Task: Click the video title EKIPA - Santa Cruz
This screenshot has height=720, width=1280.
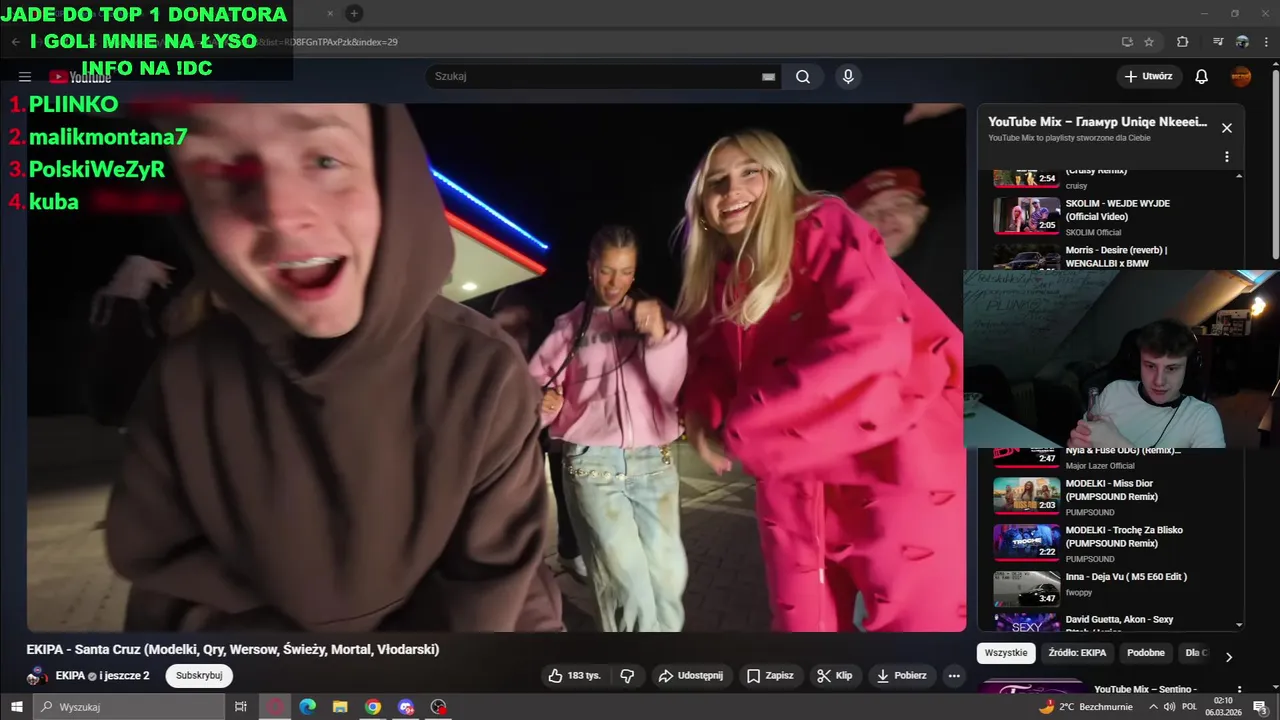Action: [x=233, y=650]
